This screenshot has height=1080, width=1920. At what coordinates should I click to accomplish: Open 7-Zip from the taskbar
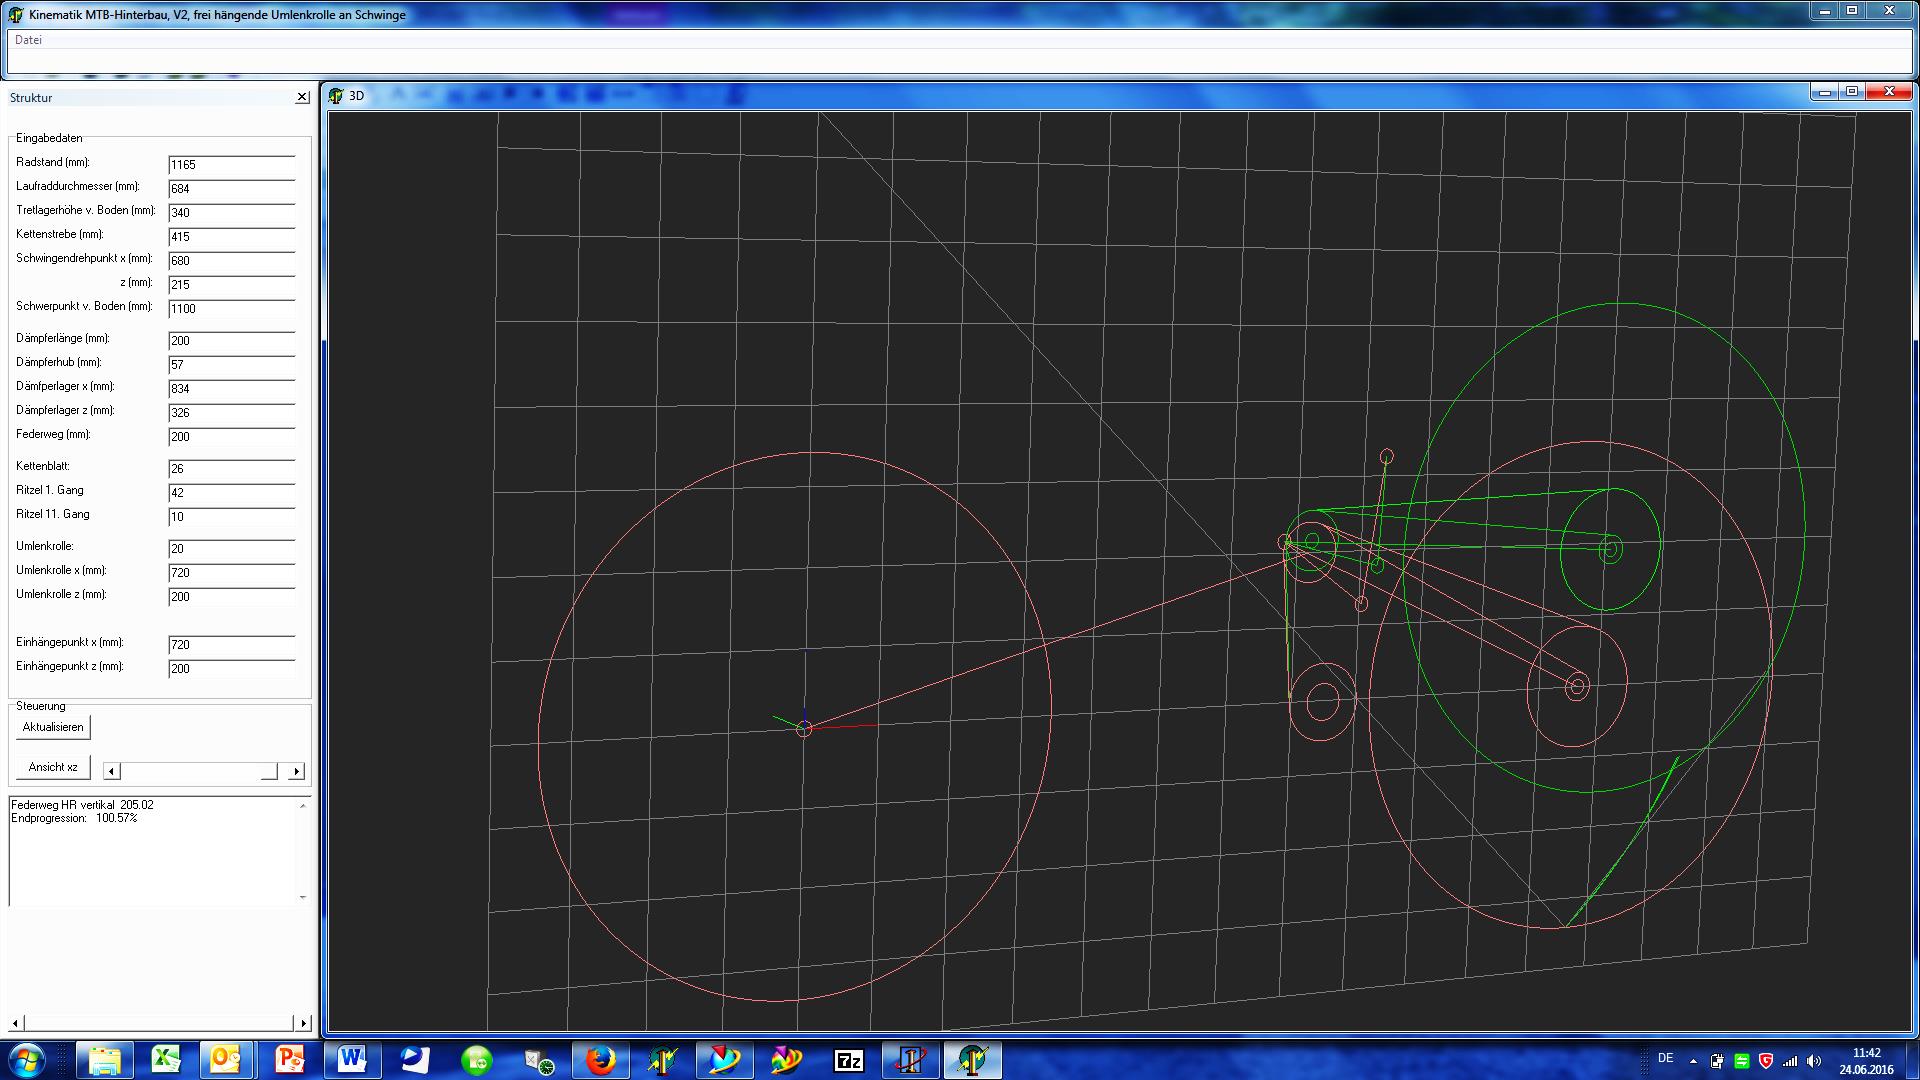click(848, 1060)
